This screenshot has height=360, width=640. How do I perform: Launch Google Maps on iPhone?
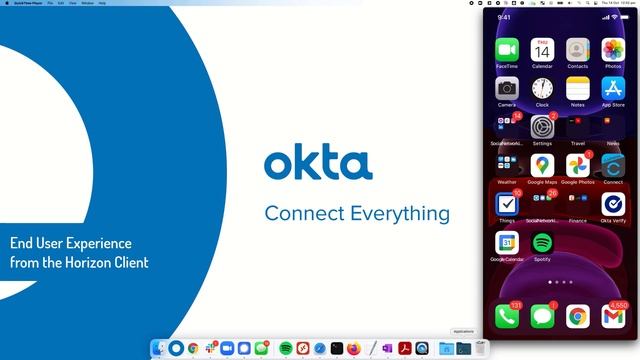[542, 166]
